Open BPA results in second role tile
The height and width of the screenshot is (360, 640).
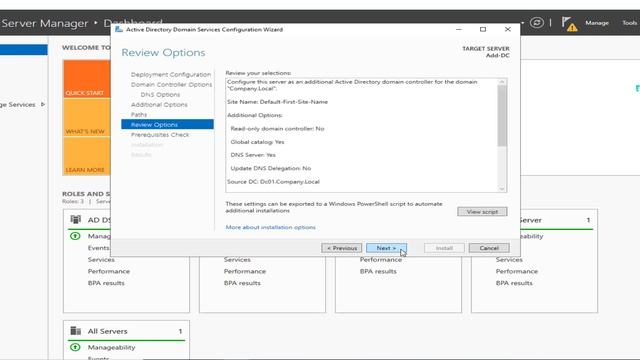point(242,283)
